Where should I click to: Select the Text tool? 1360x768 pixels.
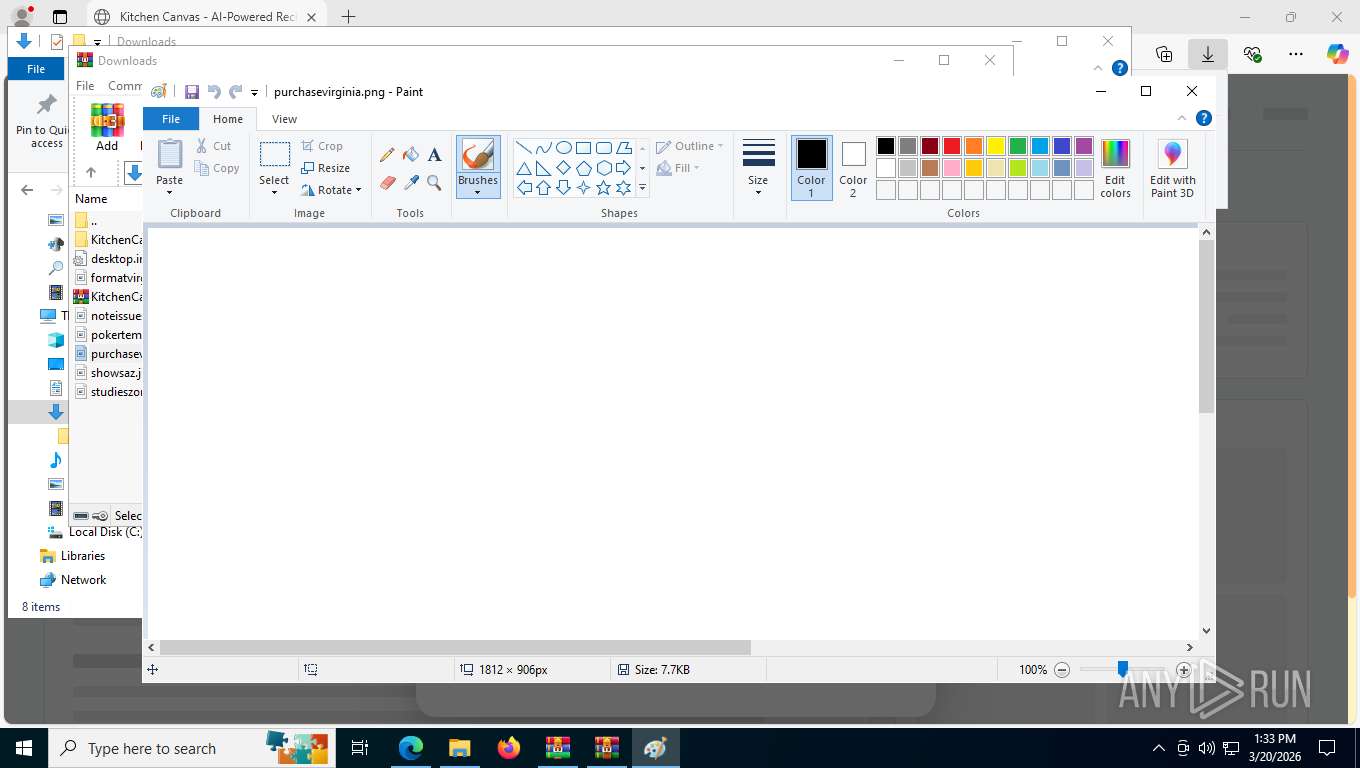(x=434, y=154)
